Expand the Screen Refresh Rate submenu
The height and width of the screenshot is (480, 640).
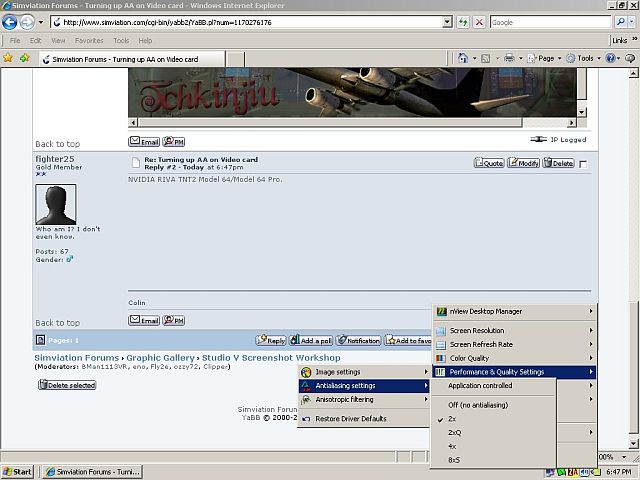tap(480, 344)
